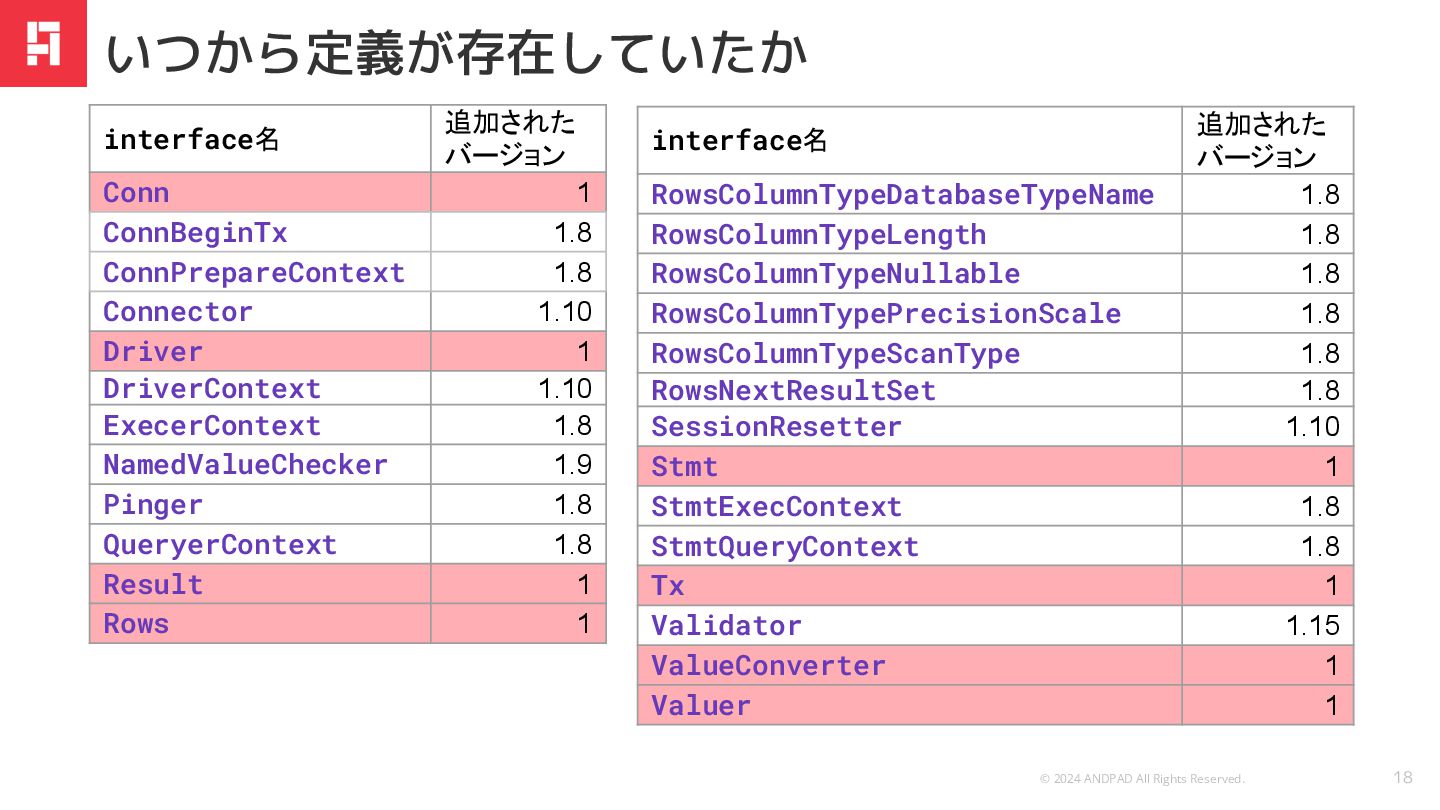The width and height of the screenshot is (1440, 810).
Task: Click the slide title heading text
Action: point(456,54)
